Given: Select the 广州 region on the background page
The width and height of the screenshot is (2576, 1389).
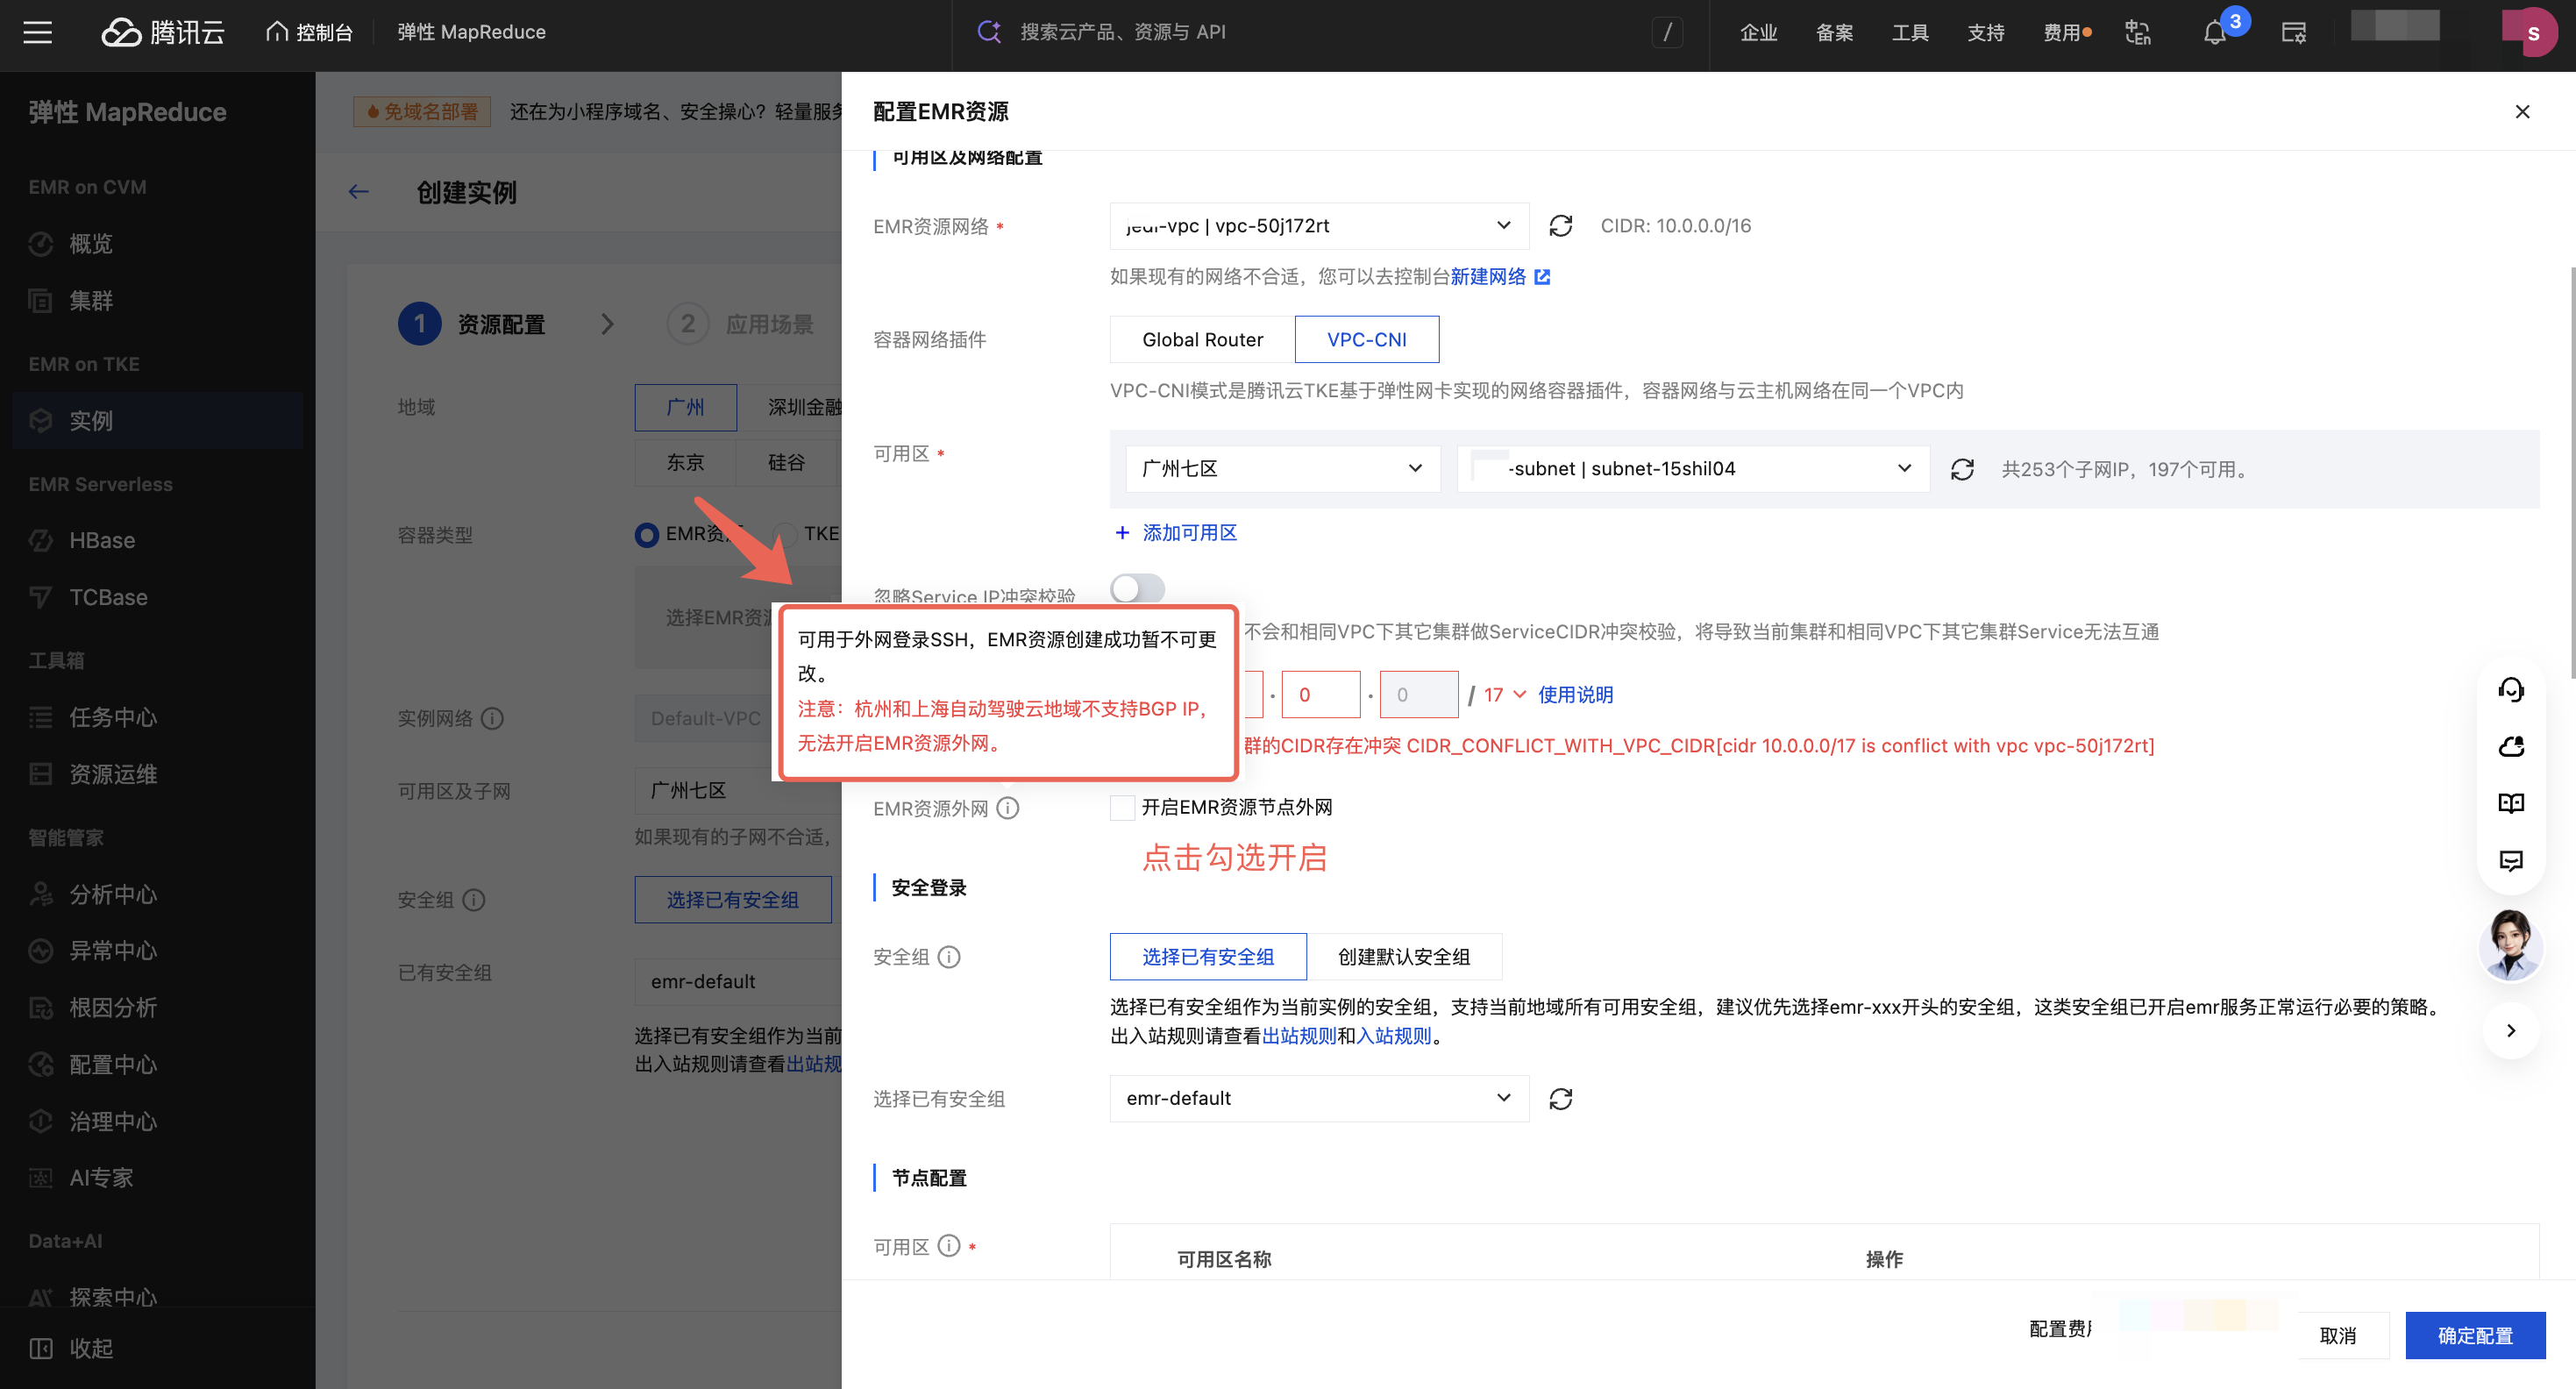Looking at the screenshot, I should coord(686,407).
